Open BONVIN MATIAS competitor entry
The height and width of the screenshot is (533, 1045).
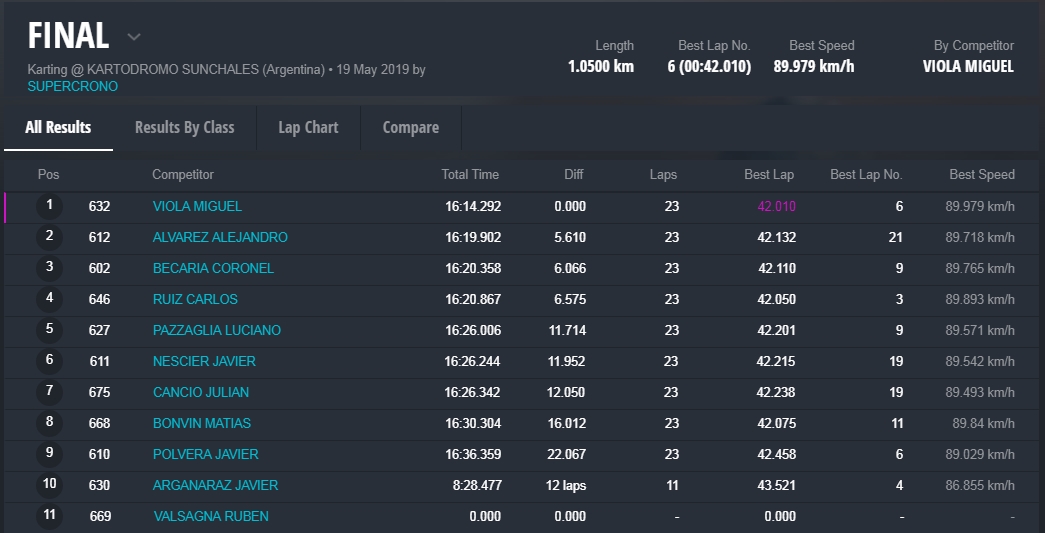coord(202,424)
